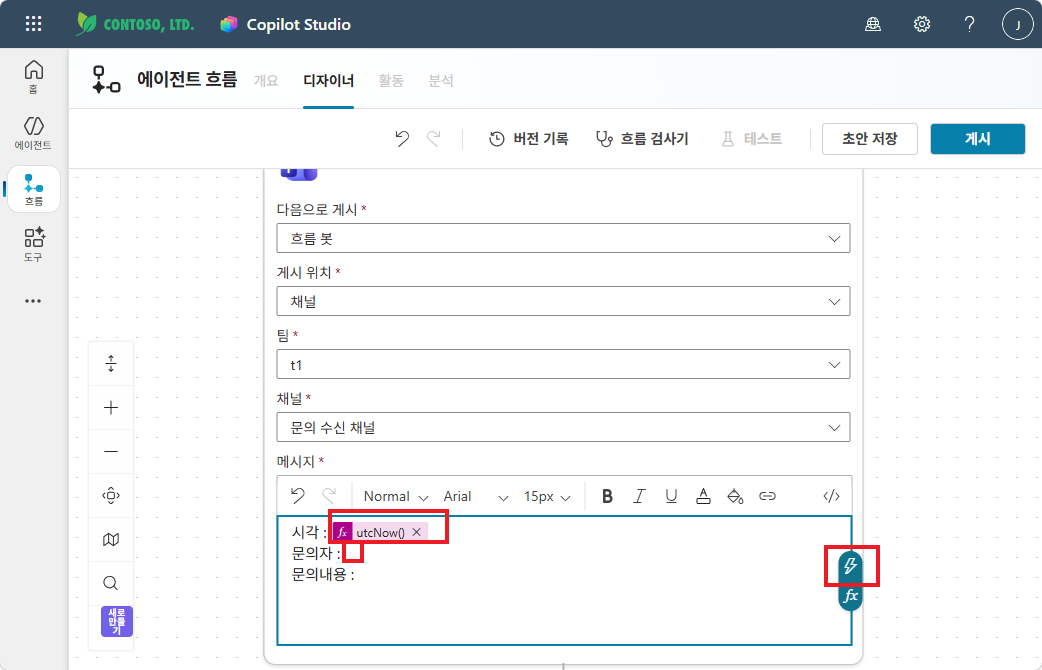The width and height of the screenshot is (1042, 670).
Task: Expand the 채널 dropdown
Action: (564, 427)
